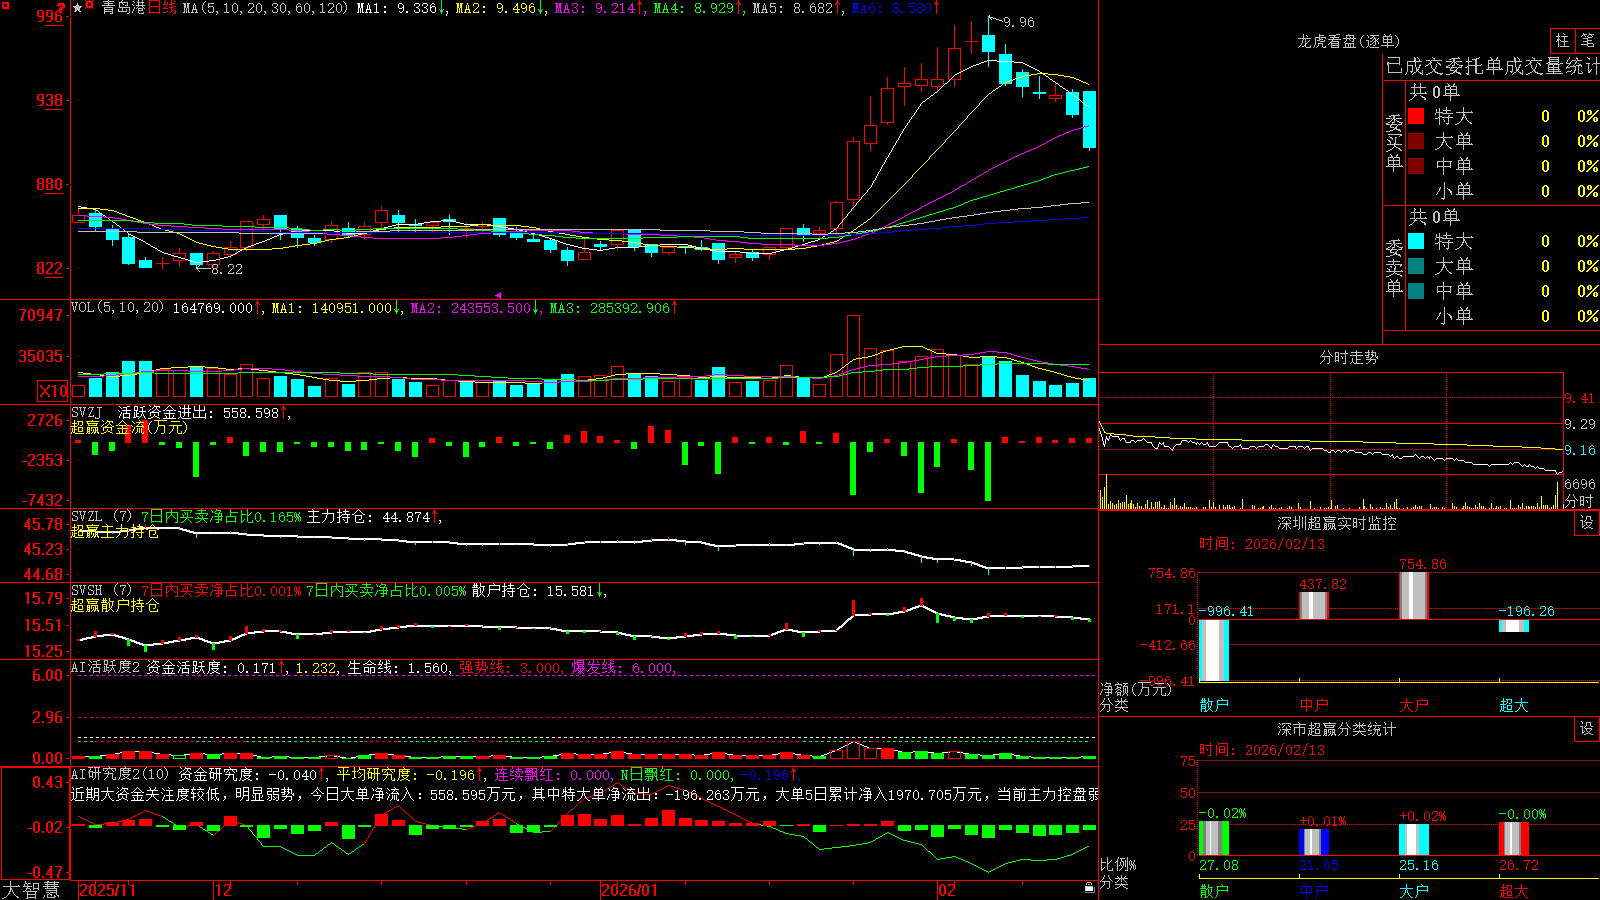The width and height of the screenshot is (1600, 900).
Task: Click the cyan 特大 sell-order swatch
Action: click(x=1416, y=241)
